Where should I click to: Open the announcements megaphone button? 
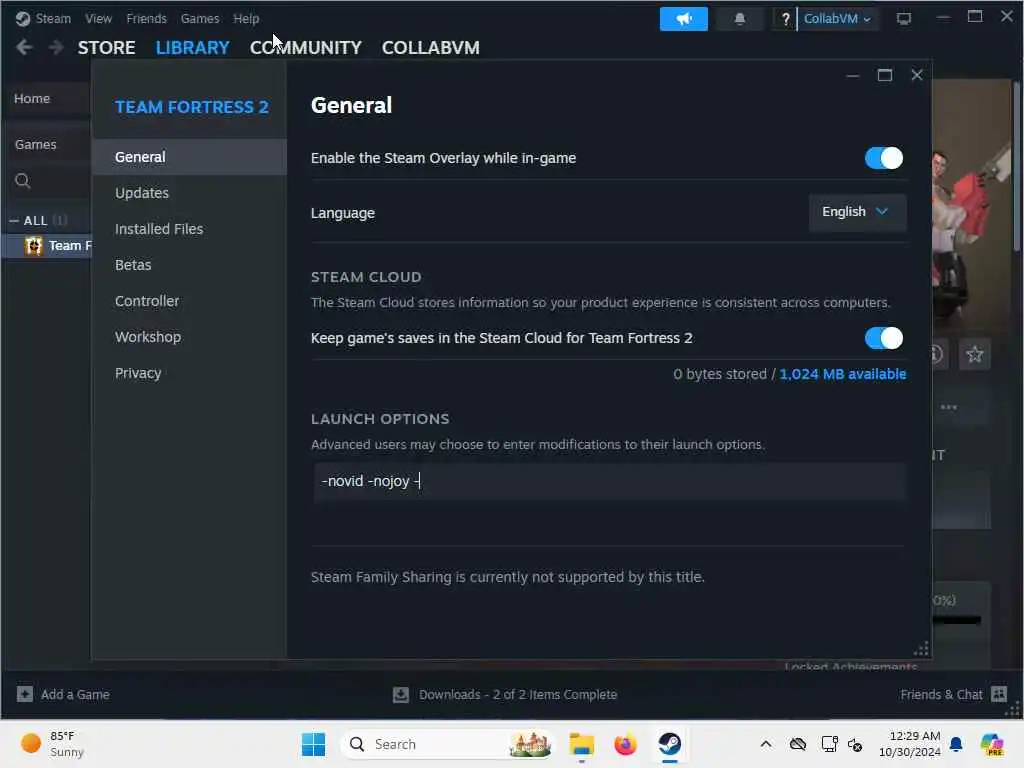[x=684, y=19]
